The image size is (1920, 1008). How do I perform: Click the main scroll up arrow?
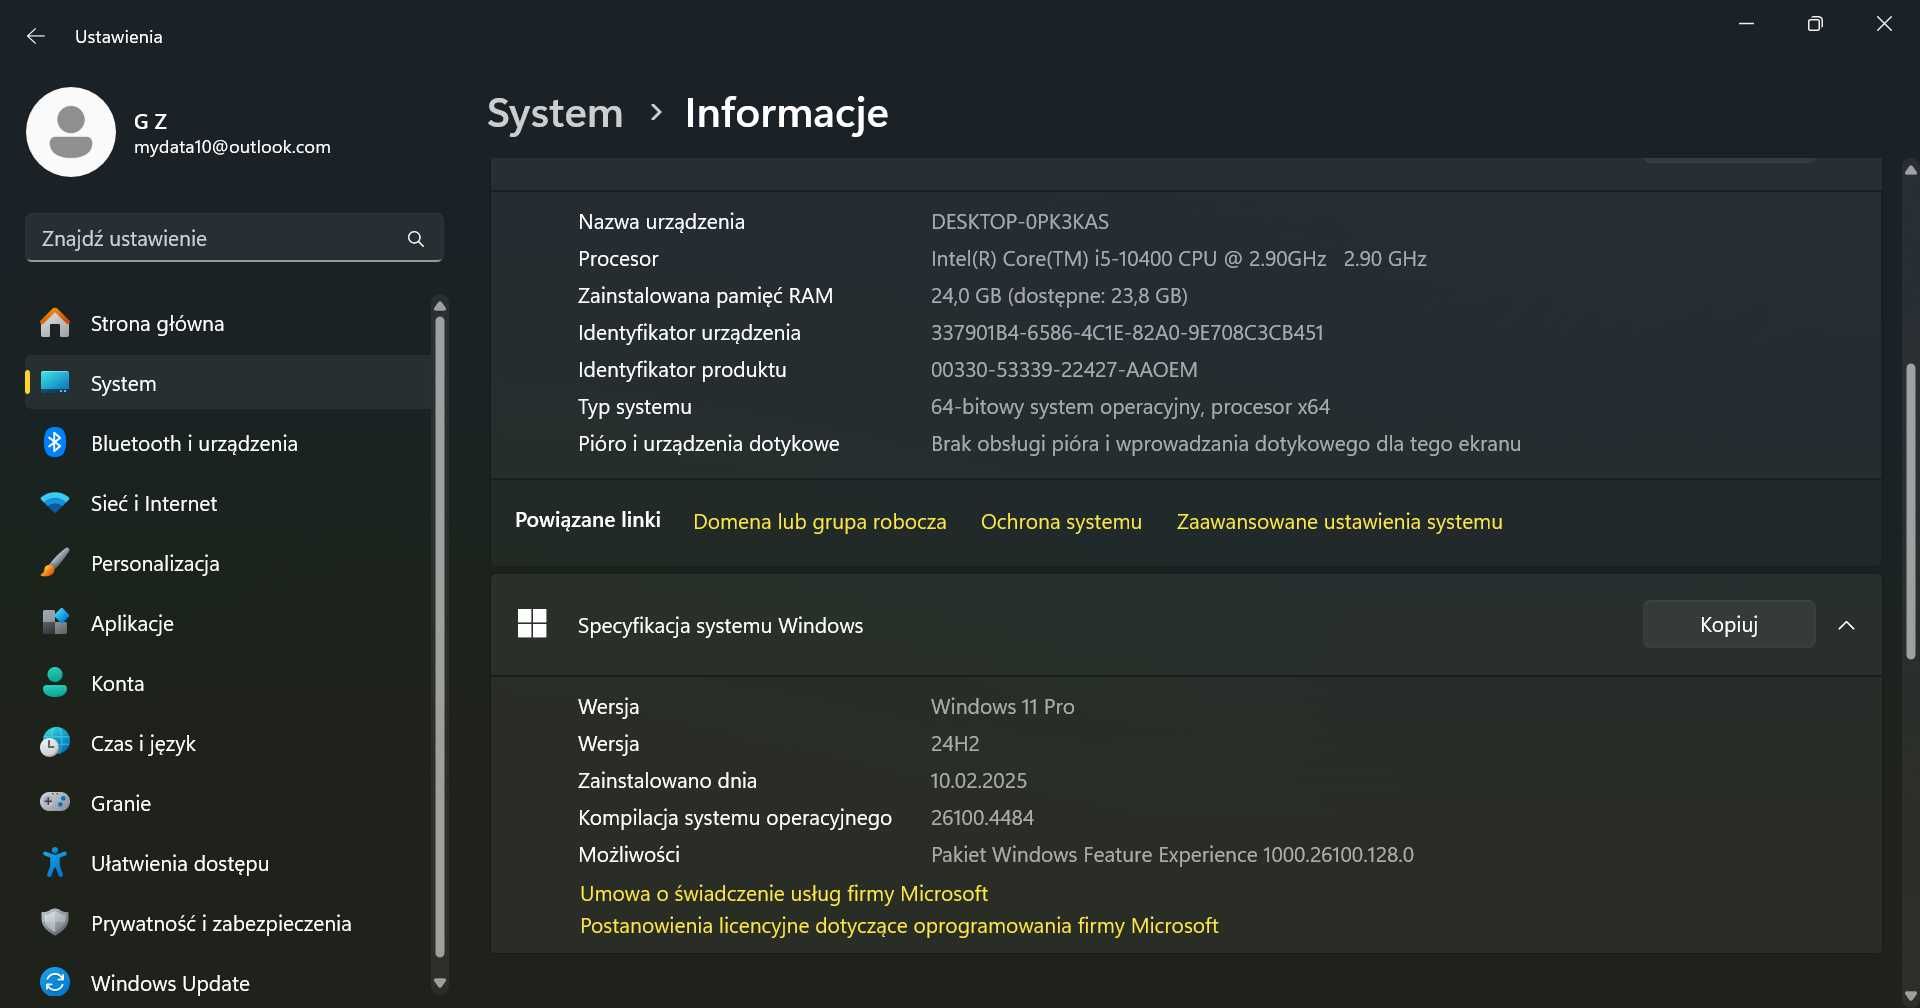click(1910, 170)
